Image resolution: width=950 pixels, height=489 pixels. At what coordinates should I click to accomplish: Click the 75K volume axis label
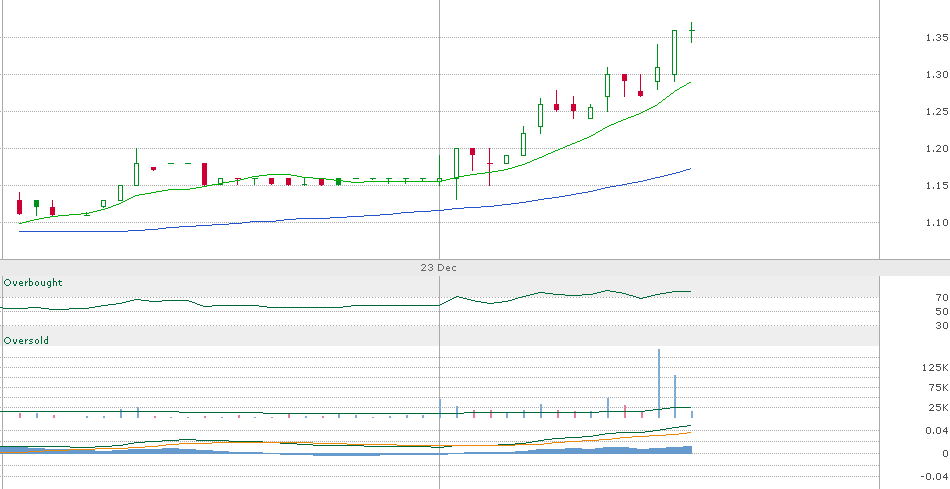pos(938,388)
